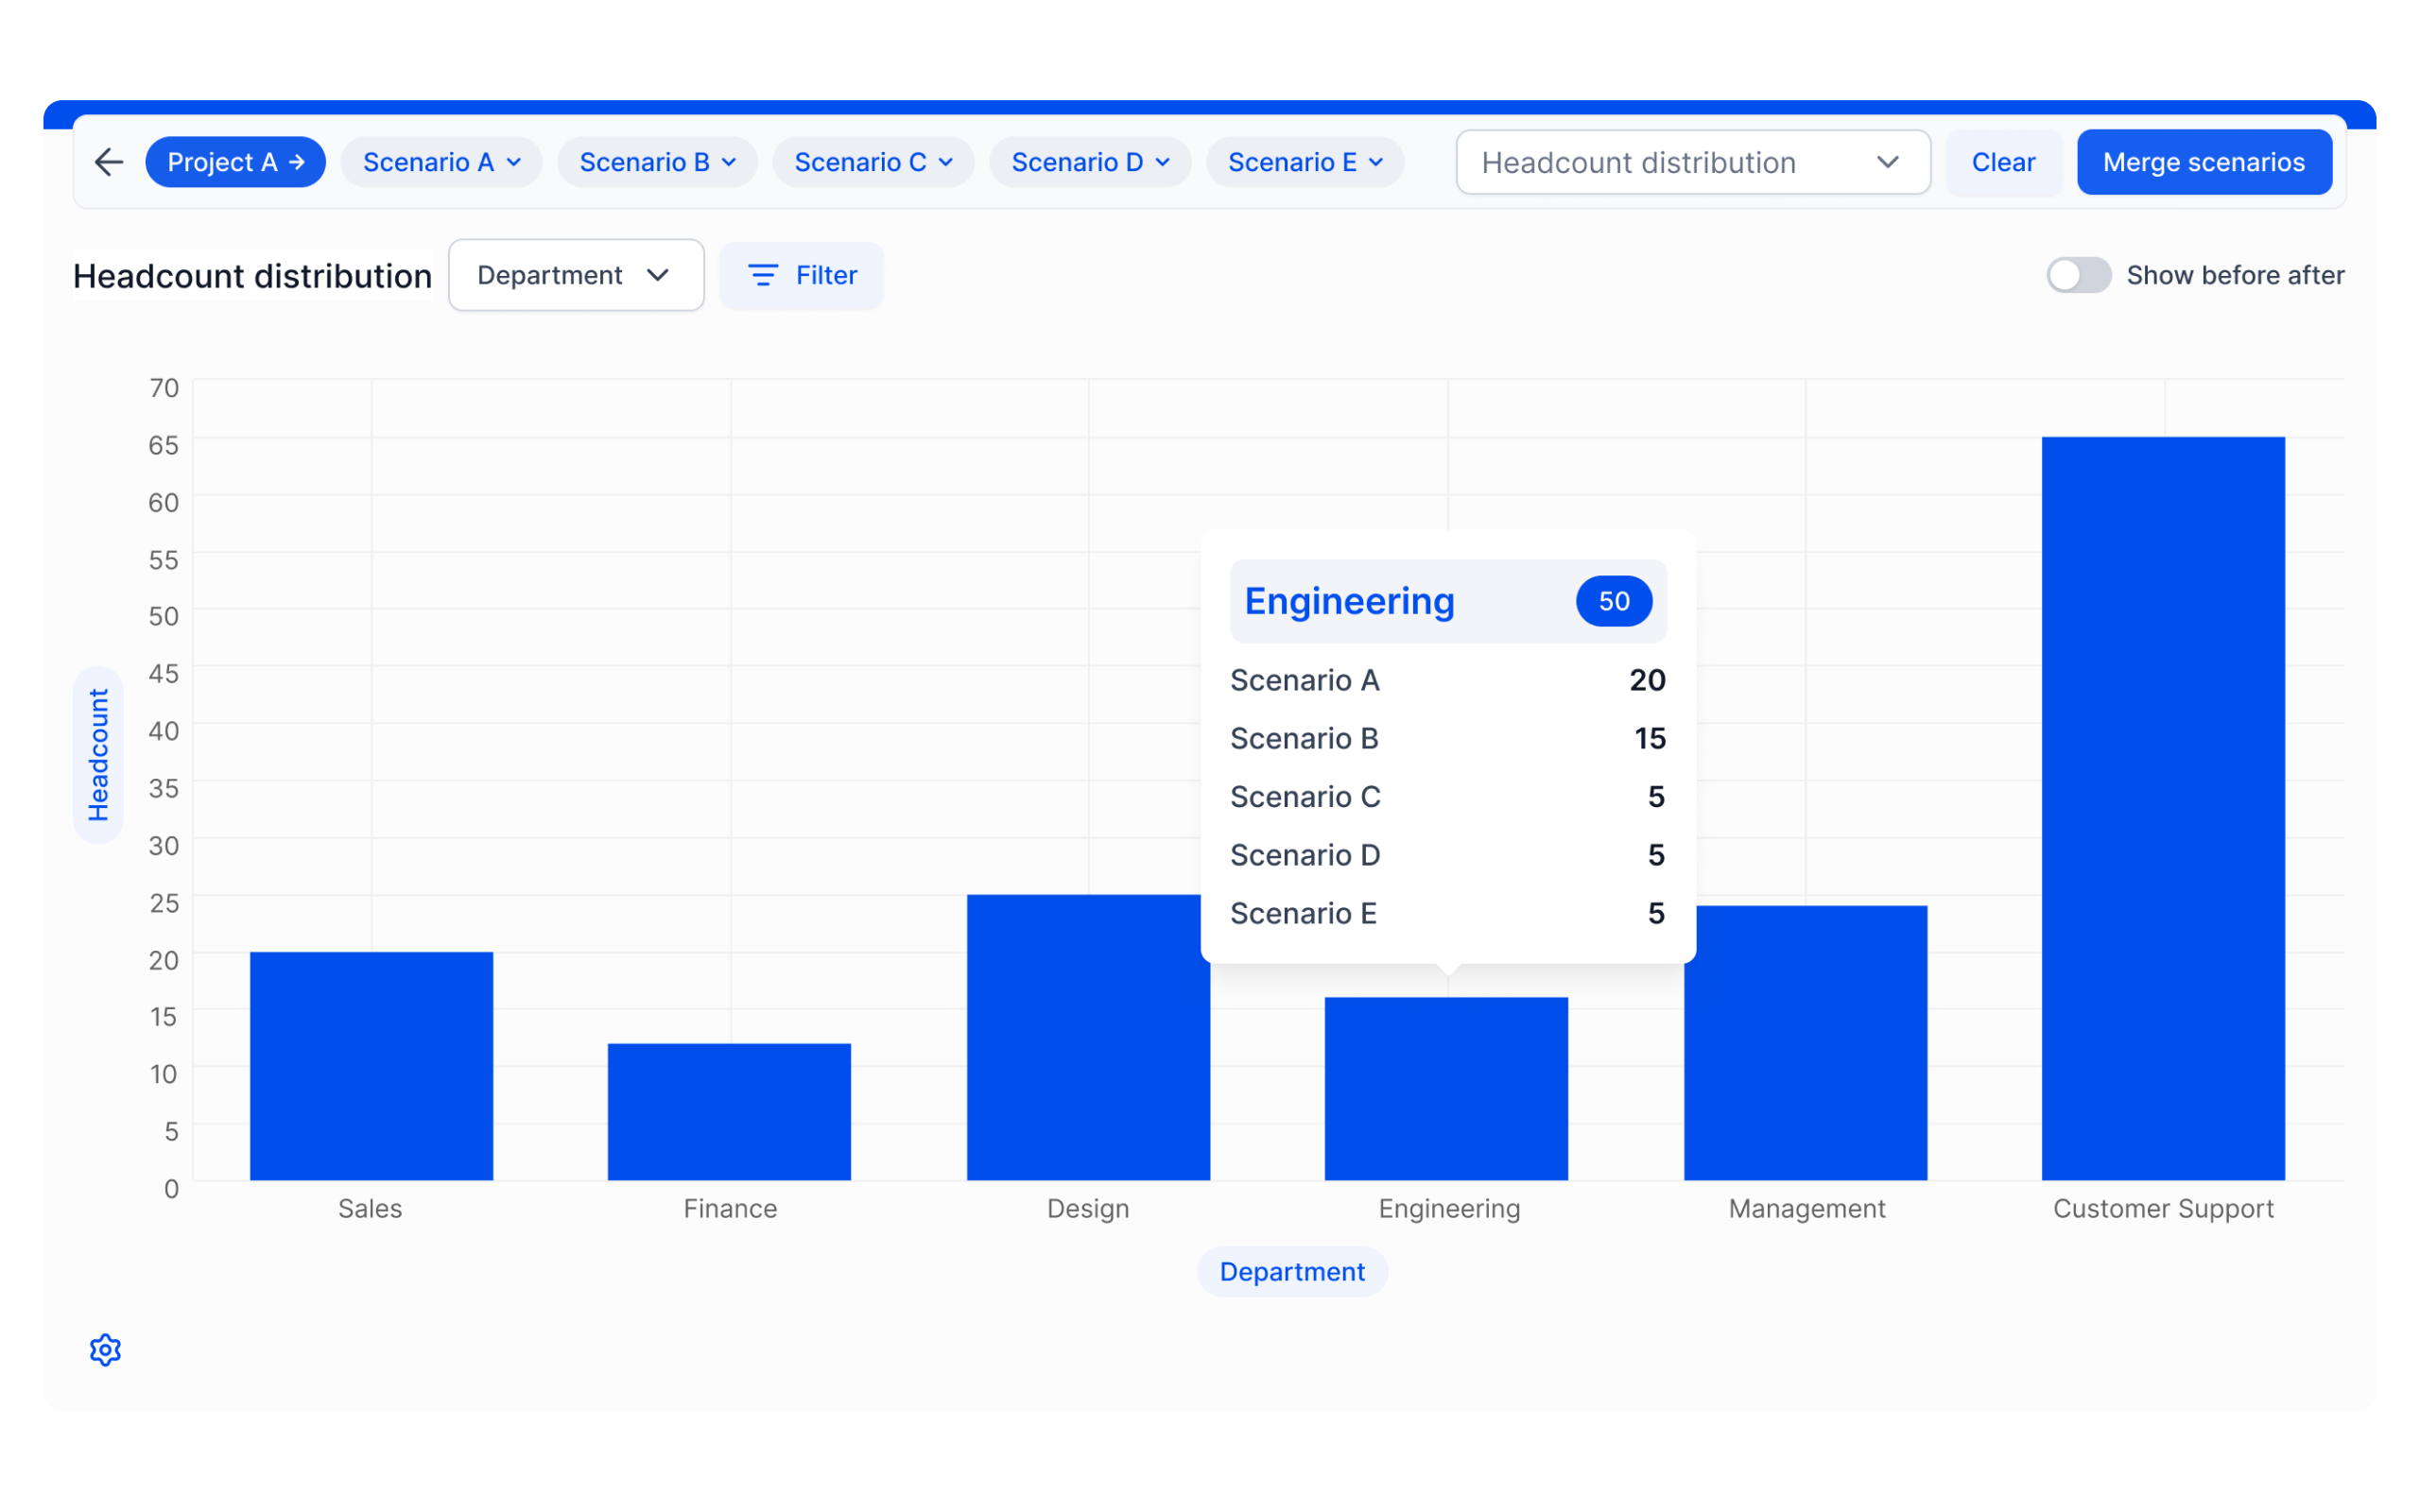Click the Customer Support bar in chart

tap(2163, 809)
